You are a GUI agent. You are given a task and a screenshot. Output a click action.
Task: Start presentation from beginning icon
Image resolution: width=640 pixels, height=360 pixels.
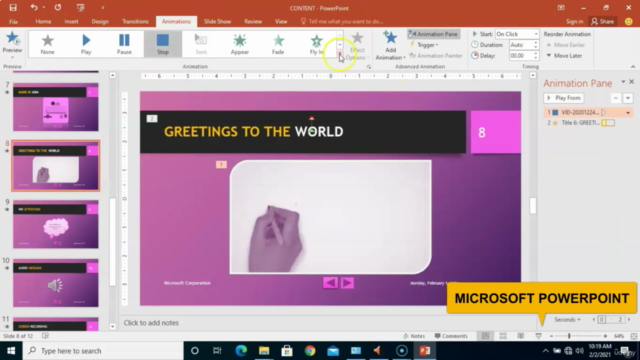(x=80, y=8)
